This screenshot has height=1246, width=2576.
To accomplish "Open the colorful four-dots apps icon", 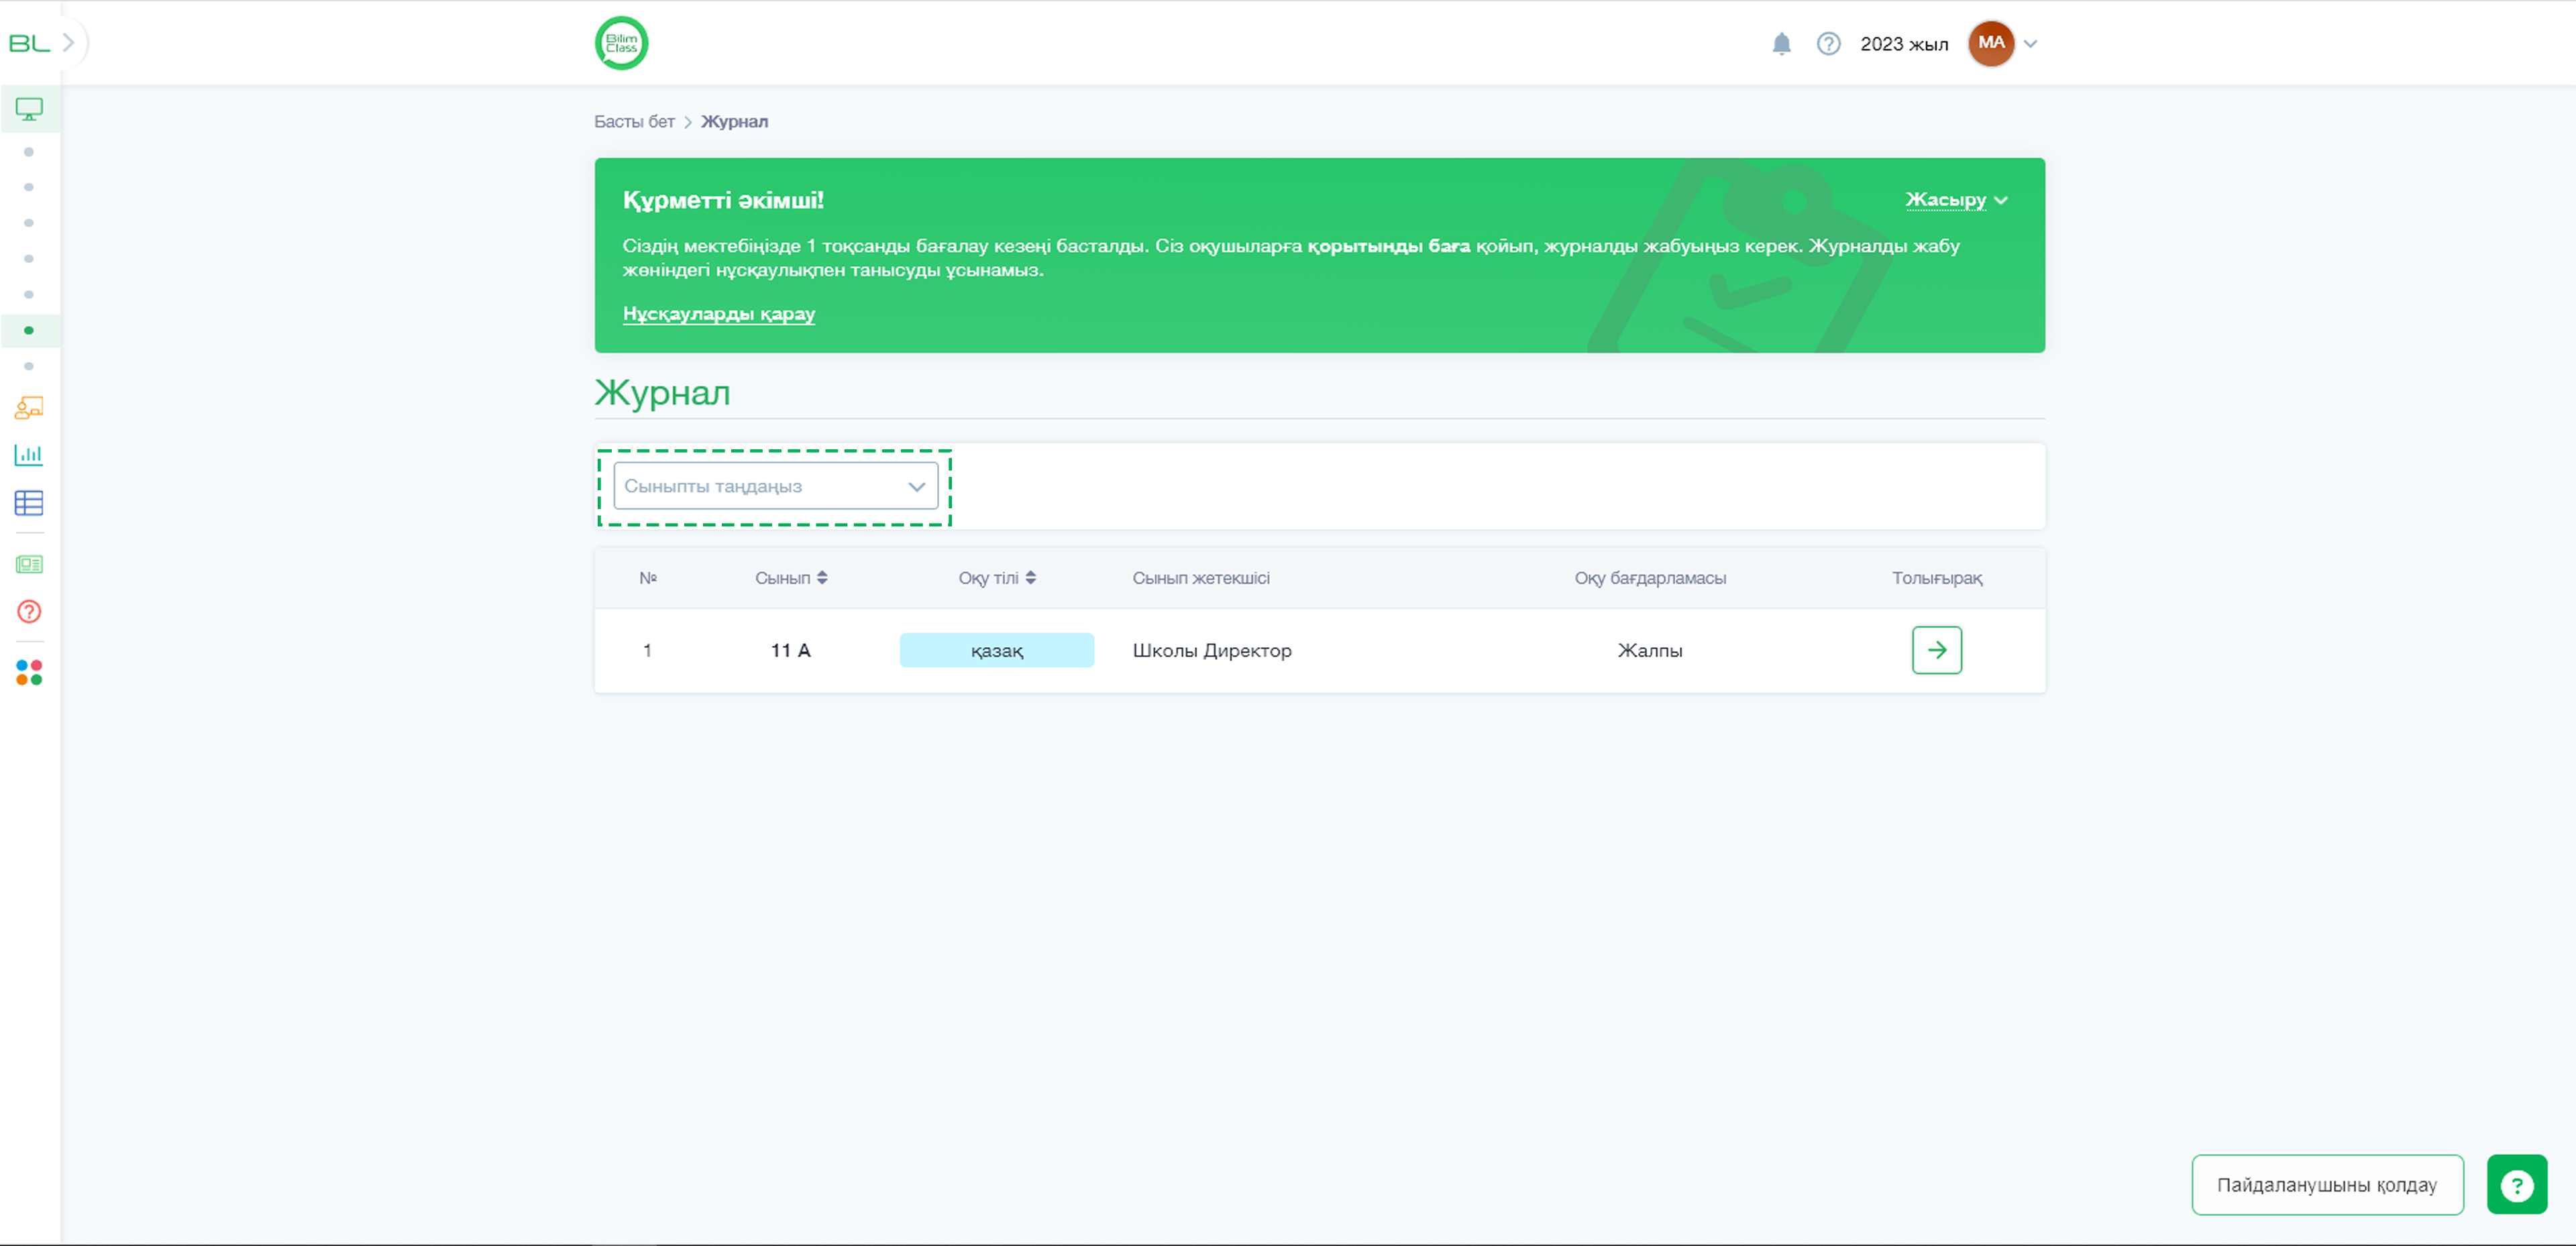I will click(x=29, y=673).
